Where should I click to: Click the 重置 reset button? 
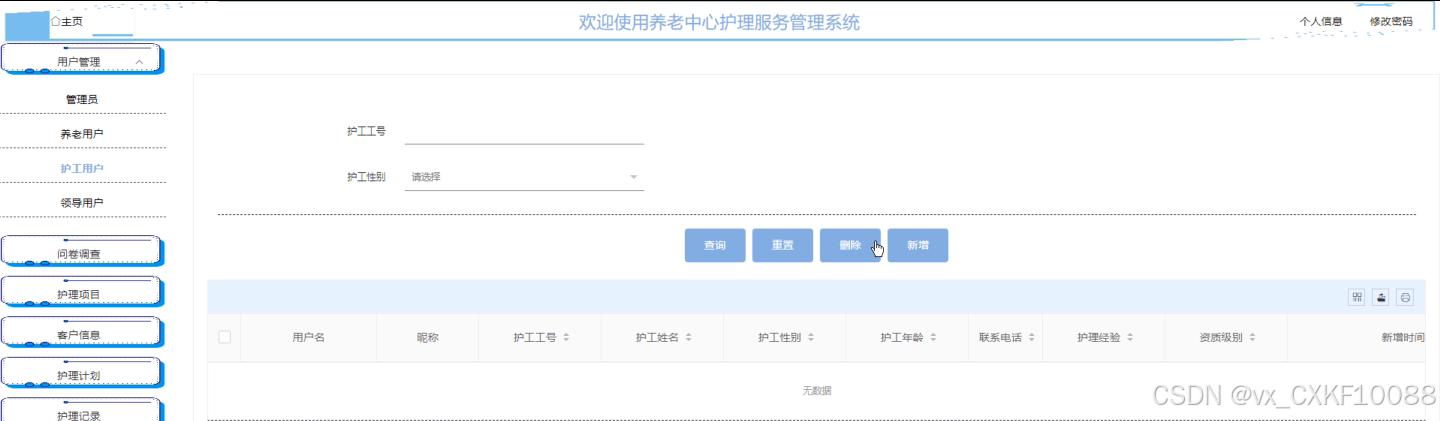(x=783, y=245)
